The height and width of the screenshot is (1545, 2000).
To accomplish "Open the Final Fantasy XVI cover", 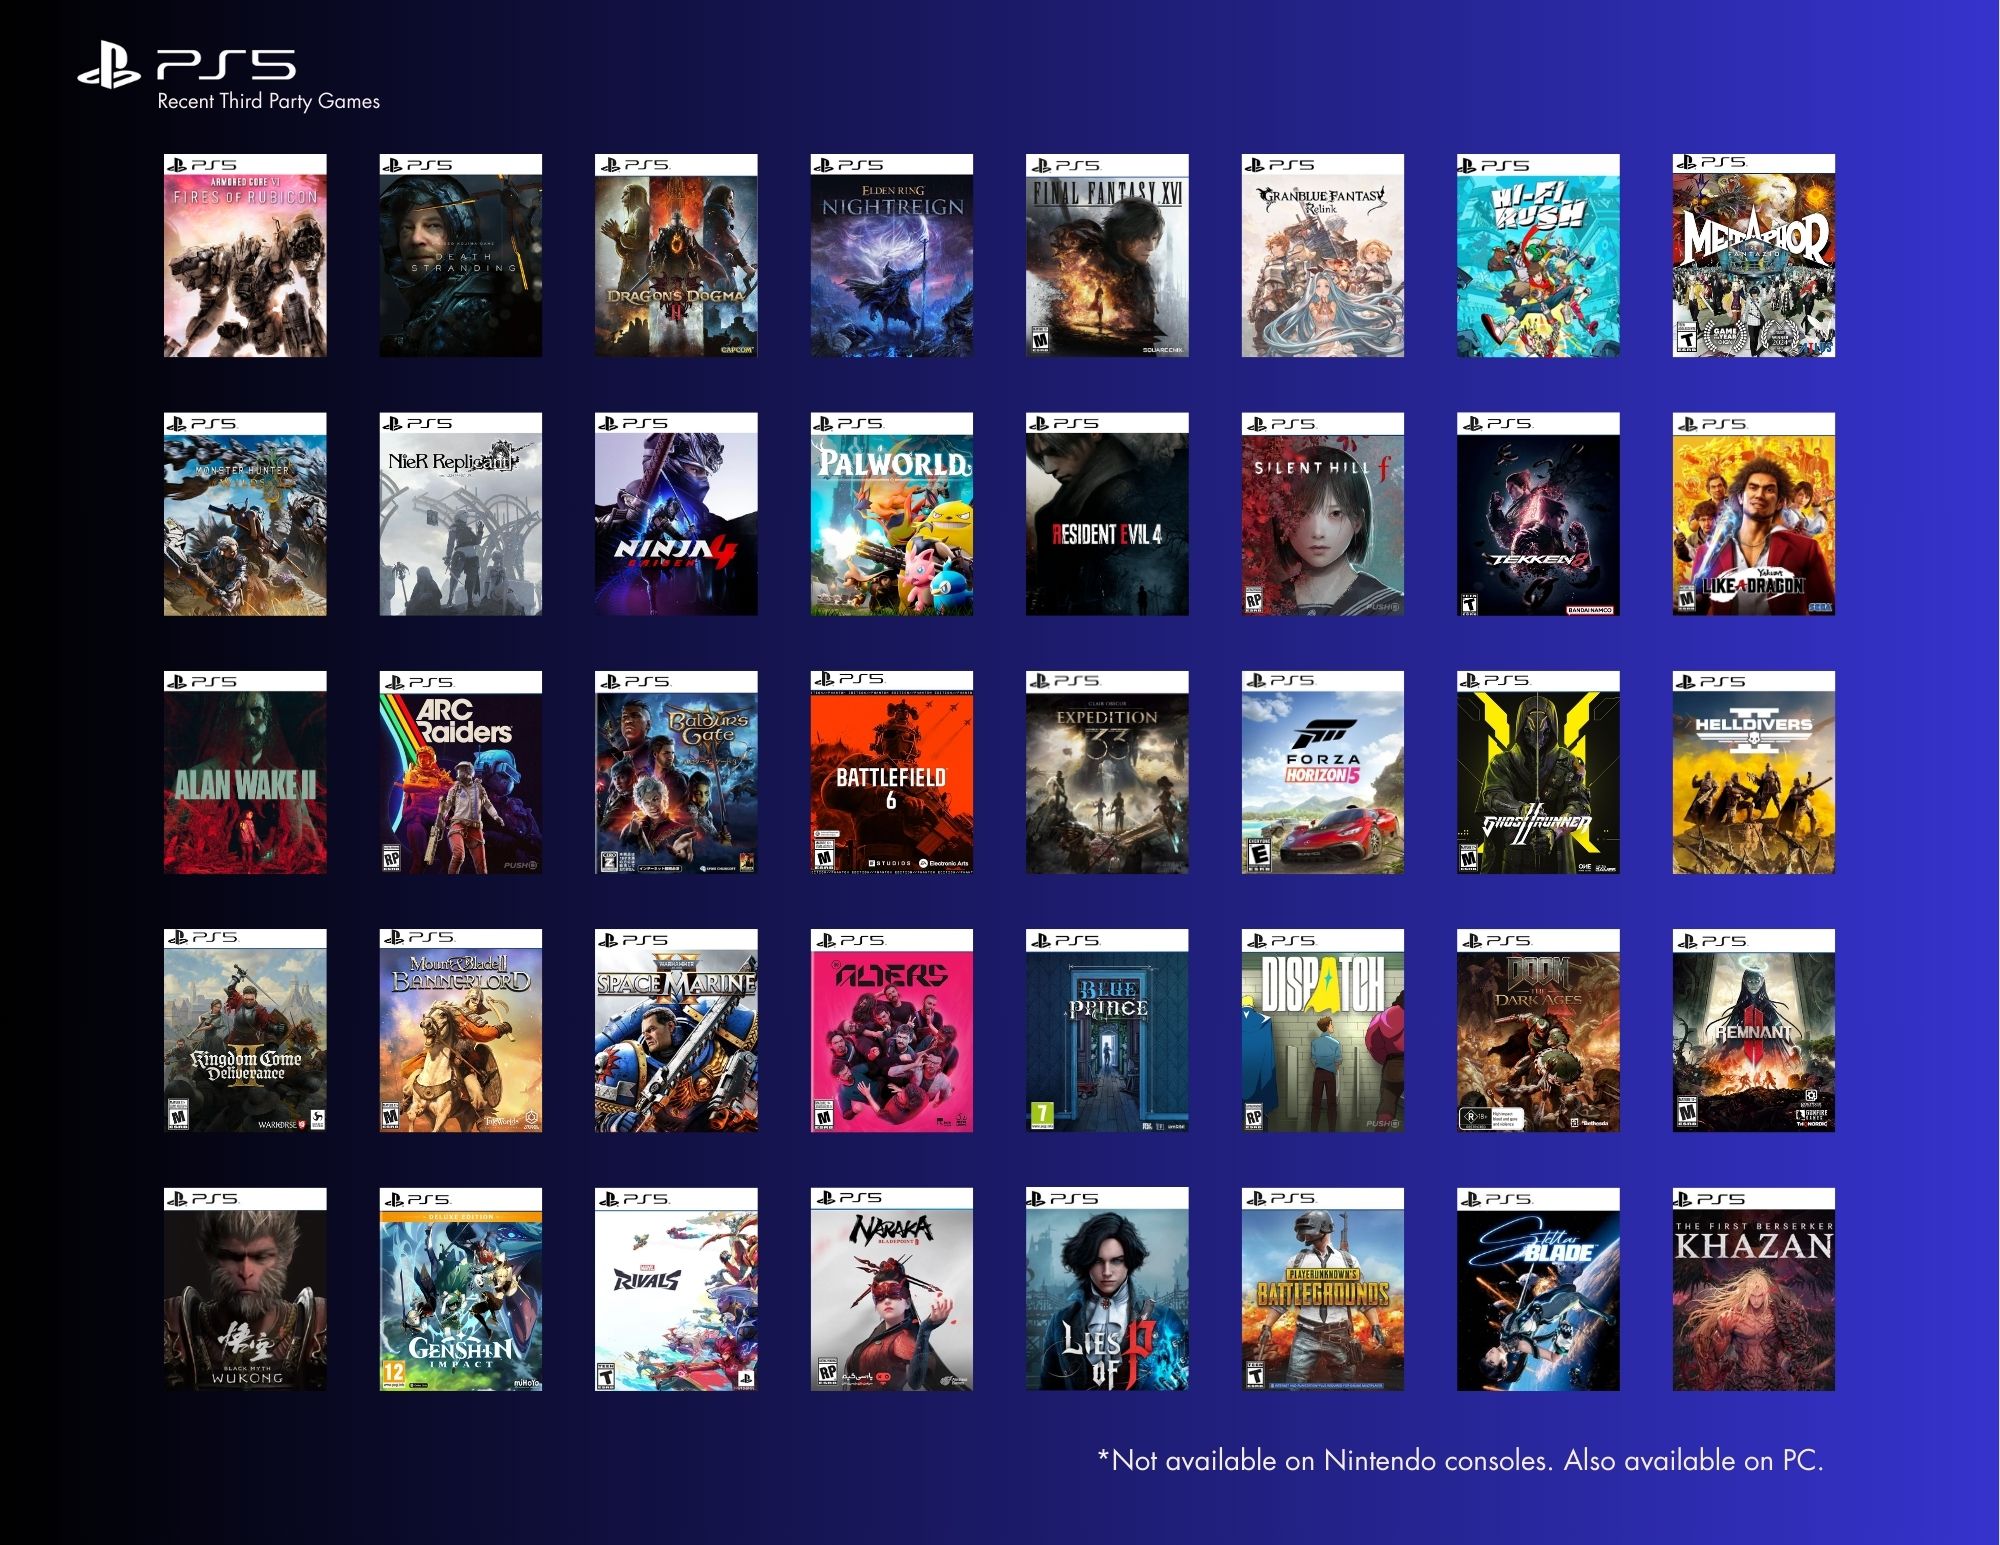I will click(x=1107, y=256).
